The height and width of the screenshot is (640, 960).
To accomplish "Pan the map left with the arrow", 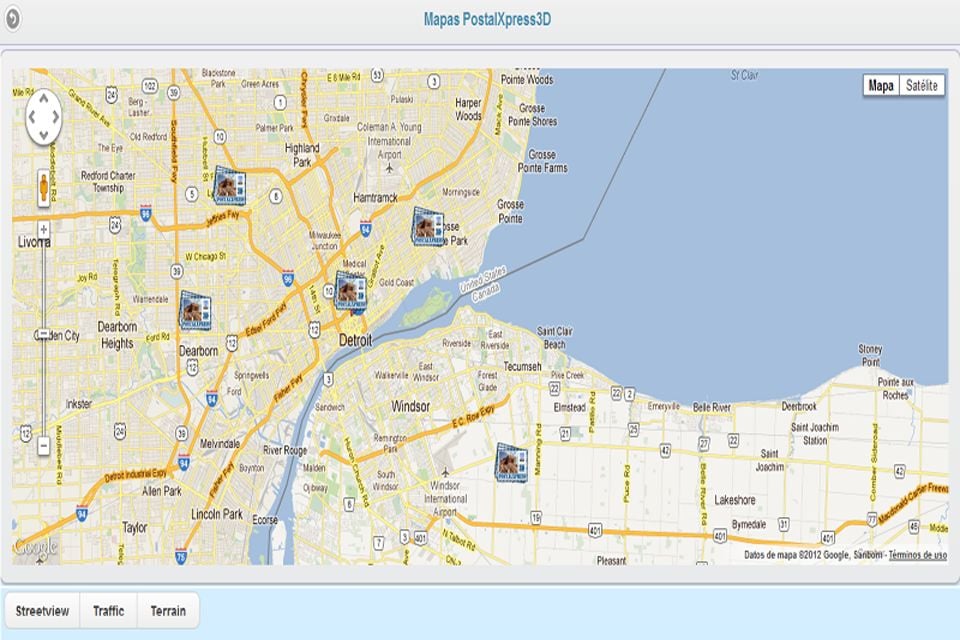I will coord(32,116).
